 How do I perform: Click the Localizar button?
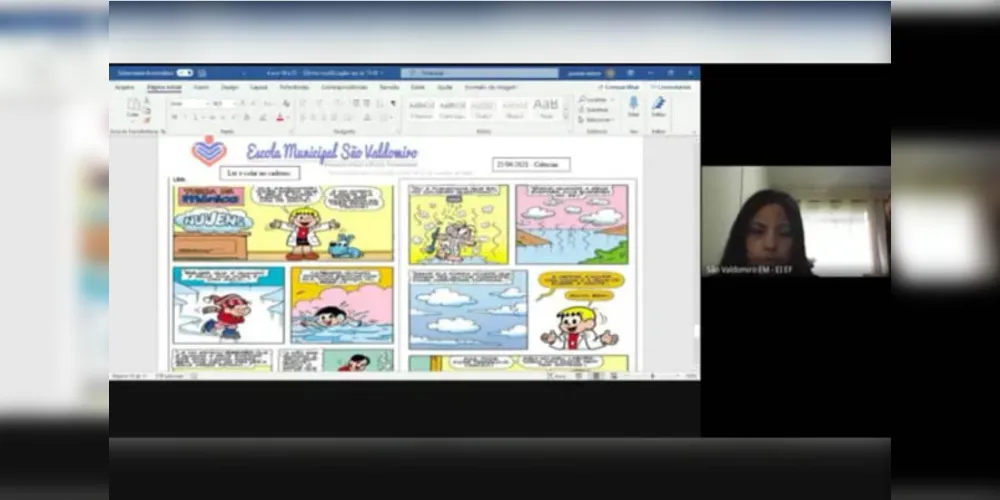click(x=597, y=99)
